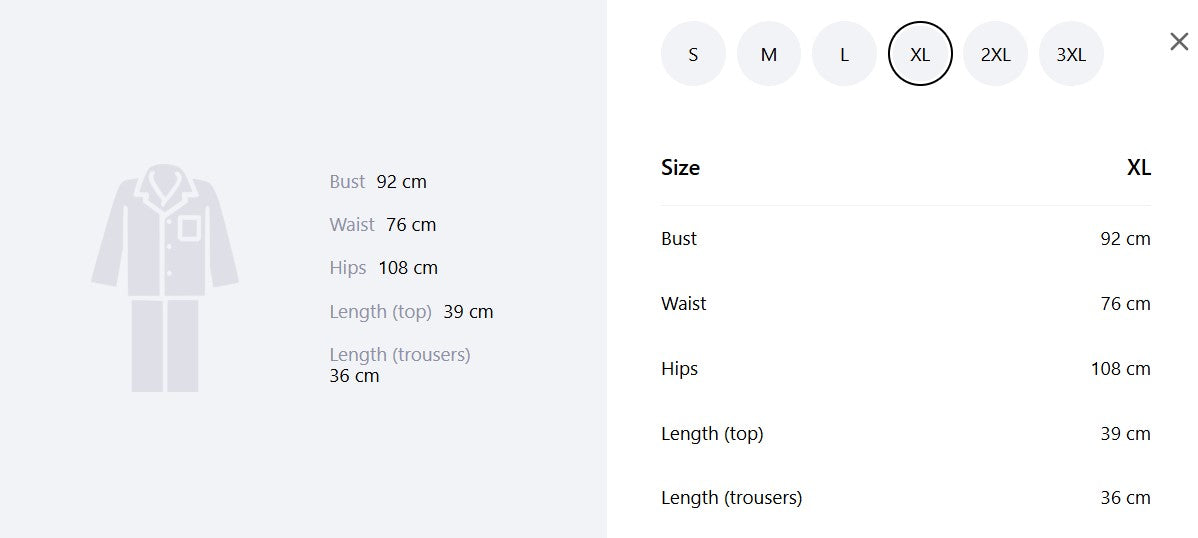
Task: Select the XL size option
Action: point(920,53)
